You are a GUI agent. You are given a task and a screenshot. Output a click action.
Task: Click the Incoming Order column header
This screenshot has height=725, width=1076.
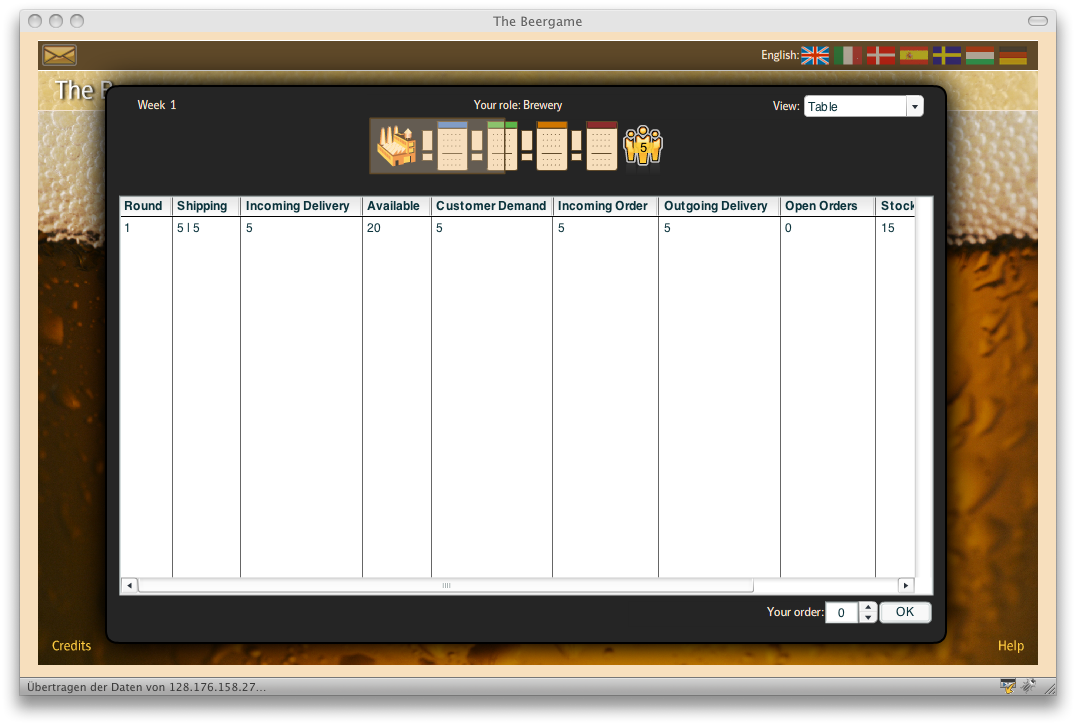click(x=605, y=206)
